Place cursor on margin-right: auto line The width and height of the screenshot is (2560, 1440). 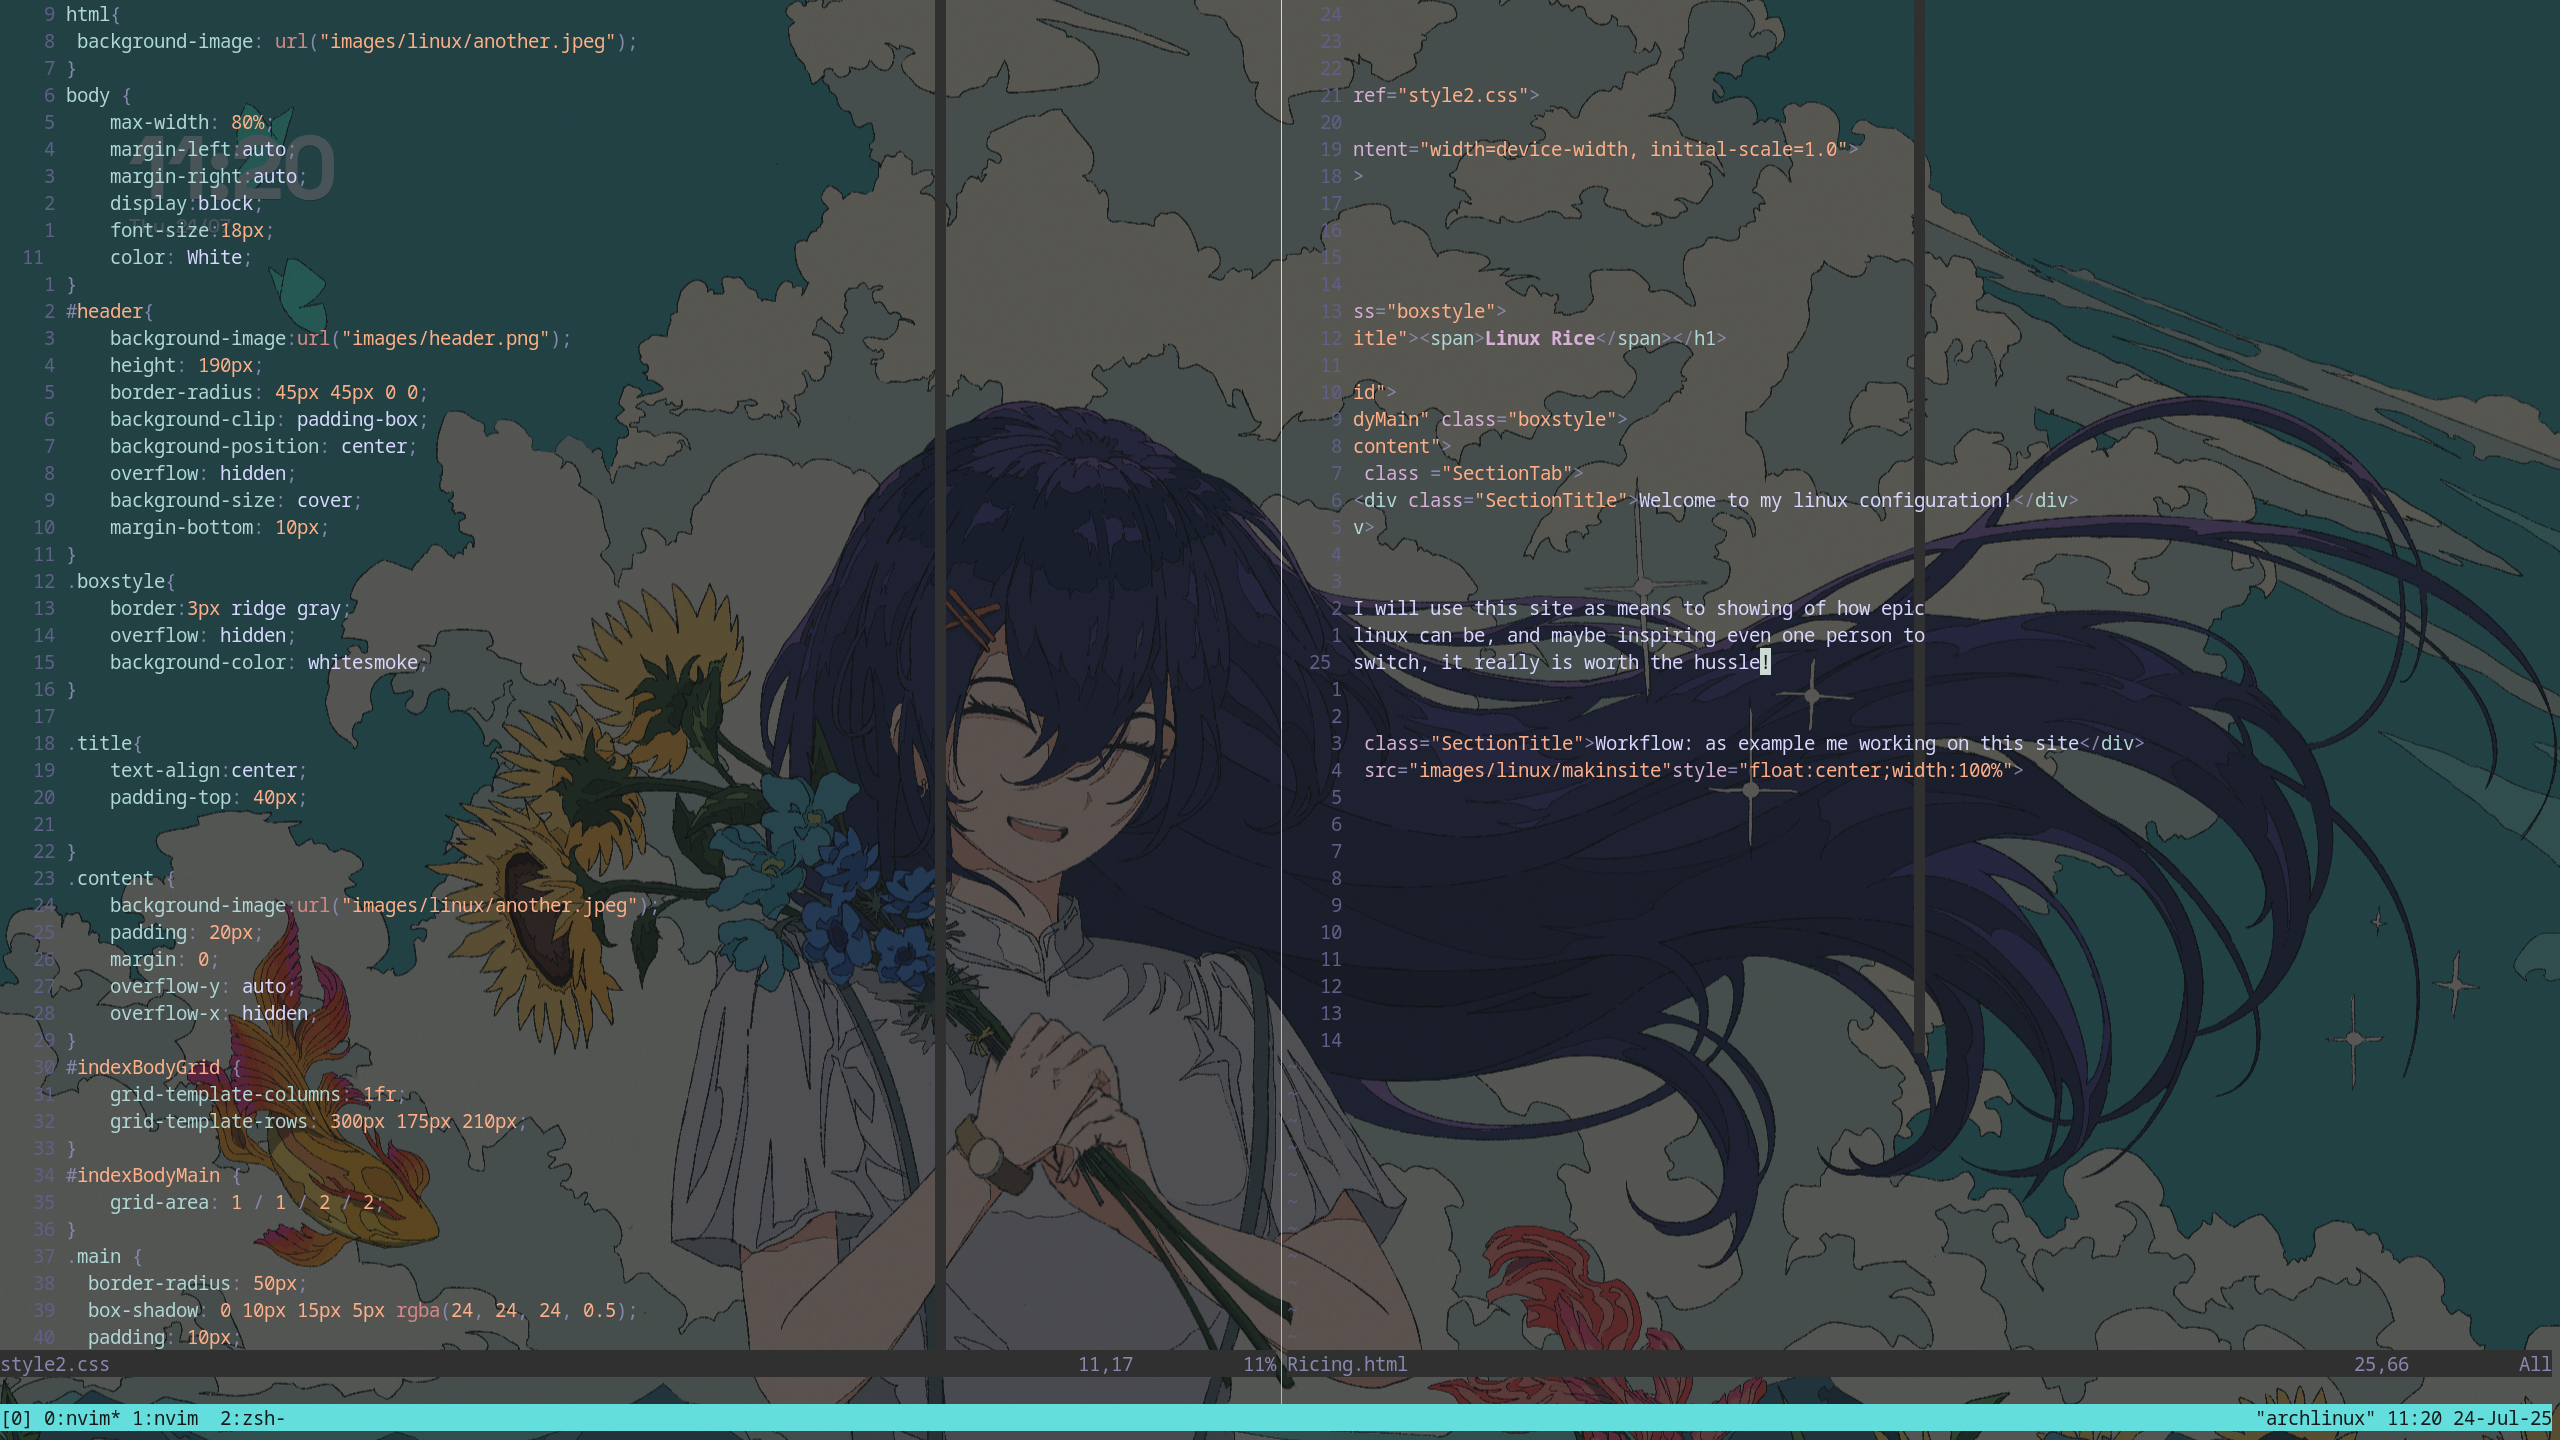(209, 176)
